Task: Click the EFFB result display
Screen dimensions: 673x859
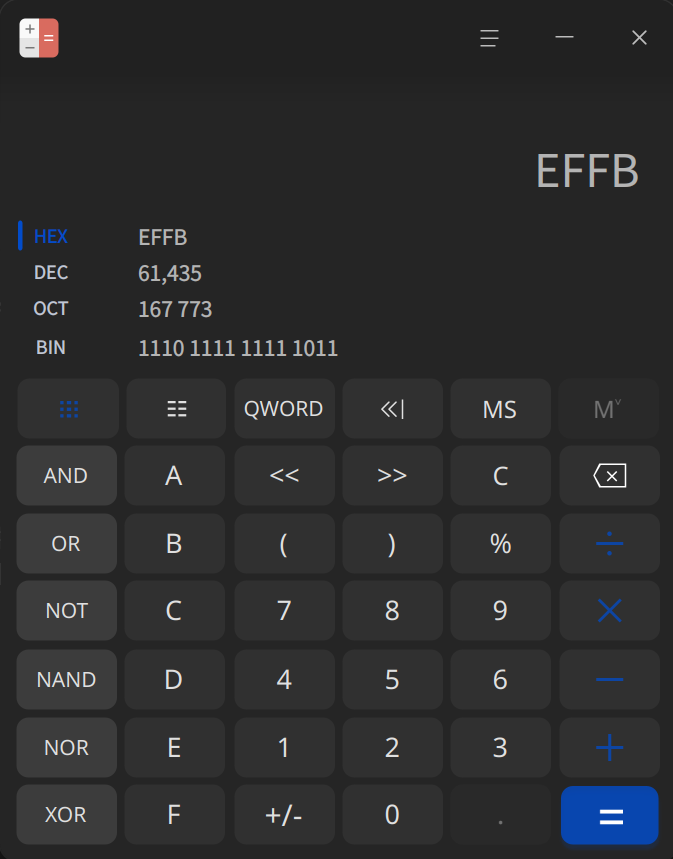Action: pos(587,171)
